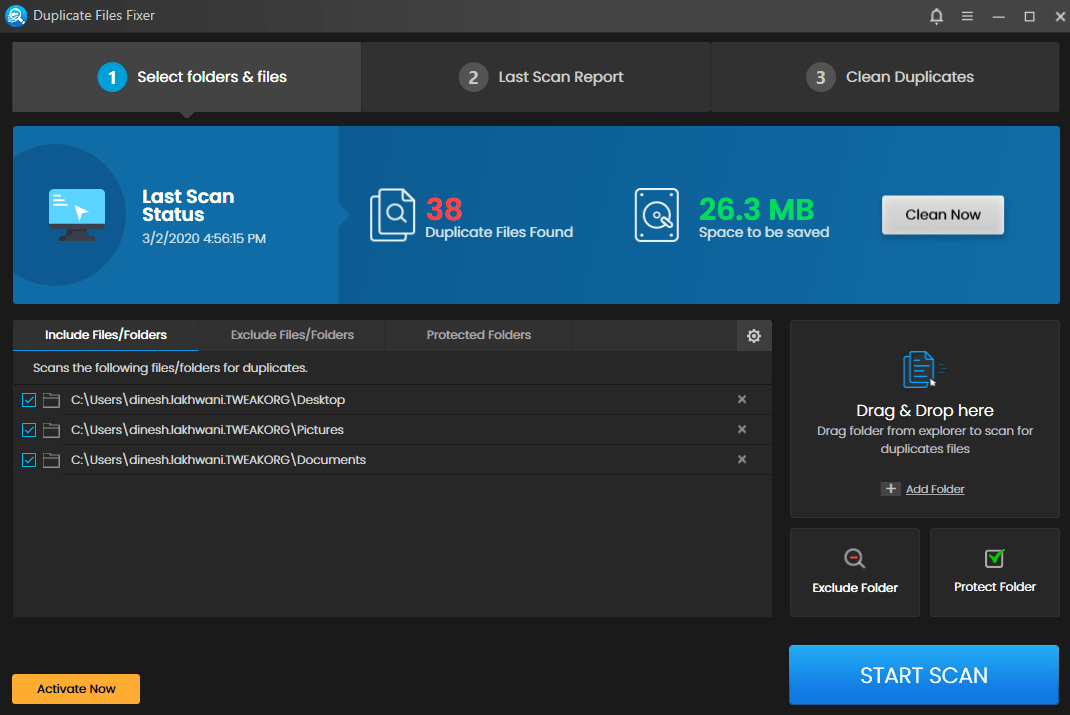Maximize the Duplicate Files Fixer window

coord(1030,16)
